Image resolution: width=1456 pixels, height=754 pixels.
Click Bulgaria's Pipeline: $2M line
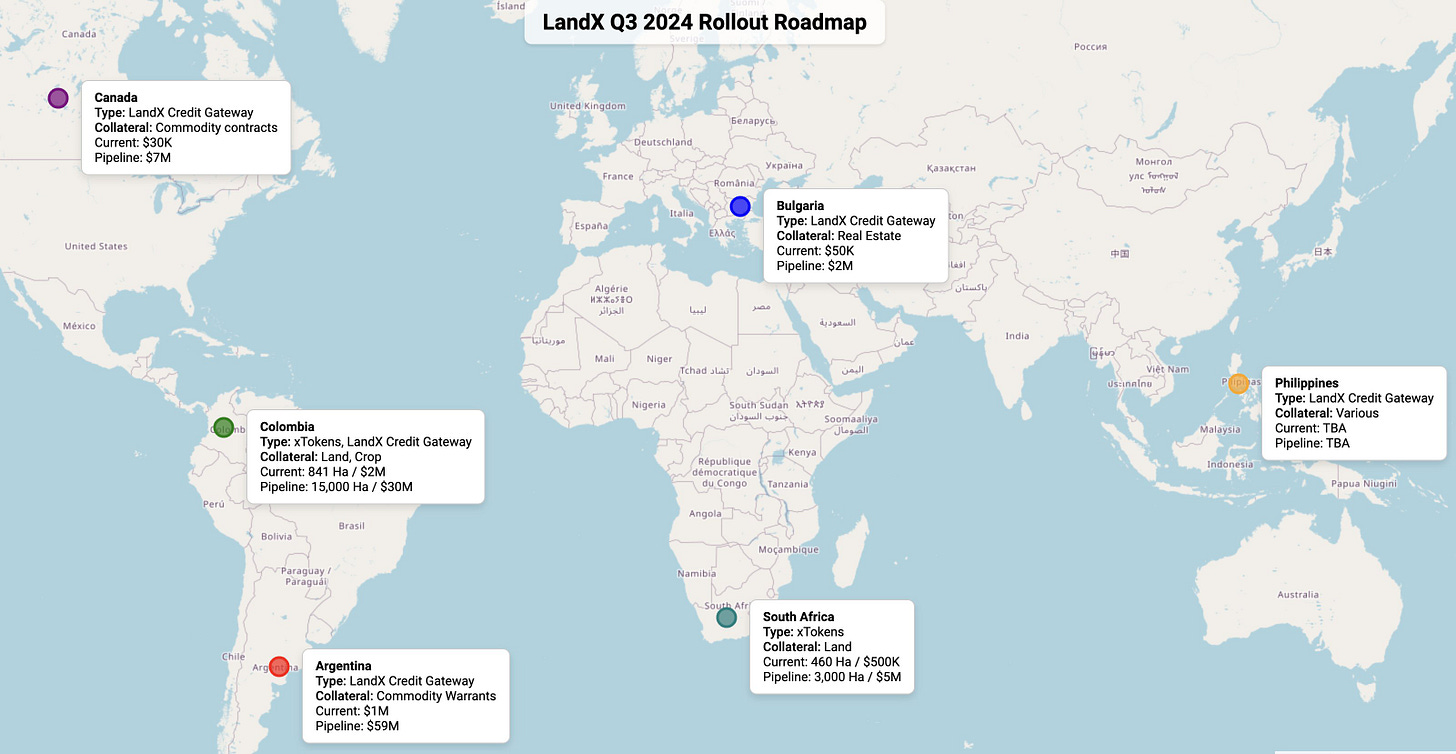tap(814, 266)
